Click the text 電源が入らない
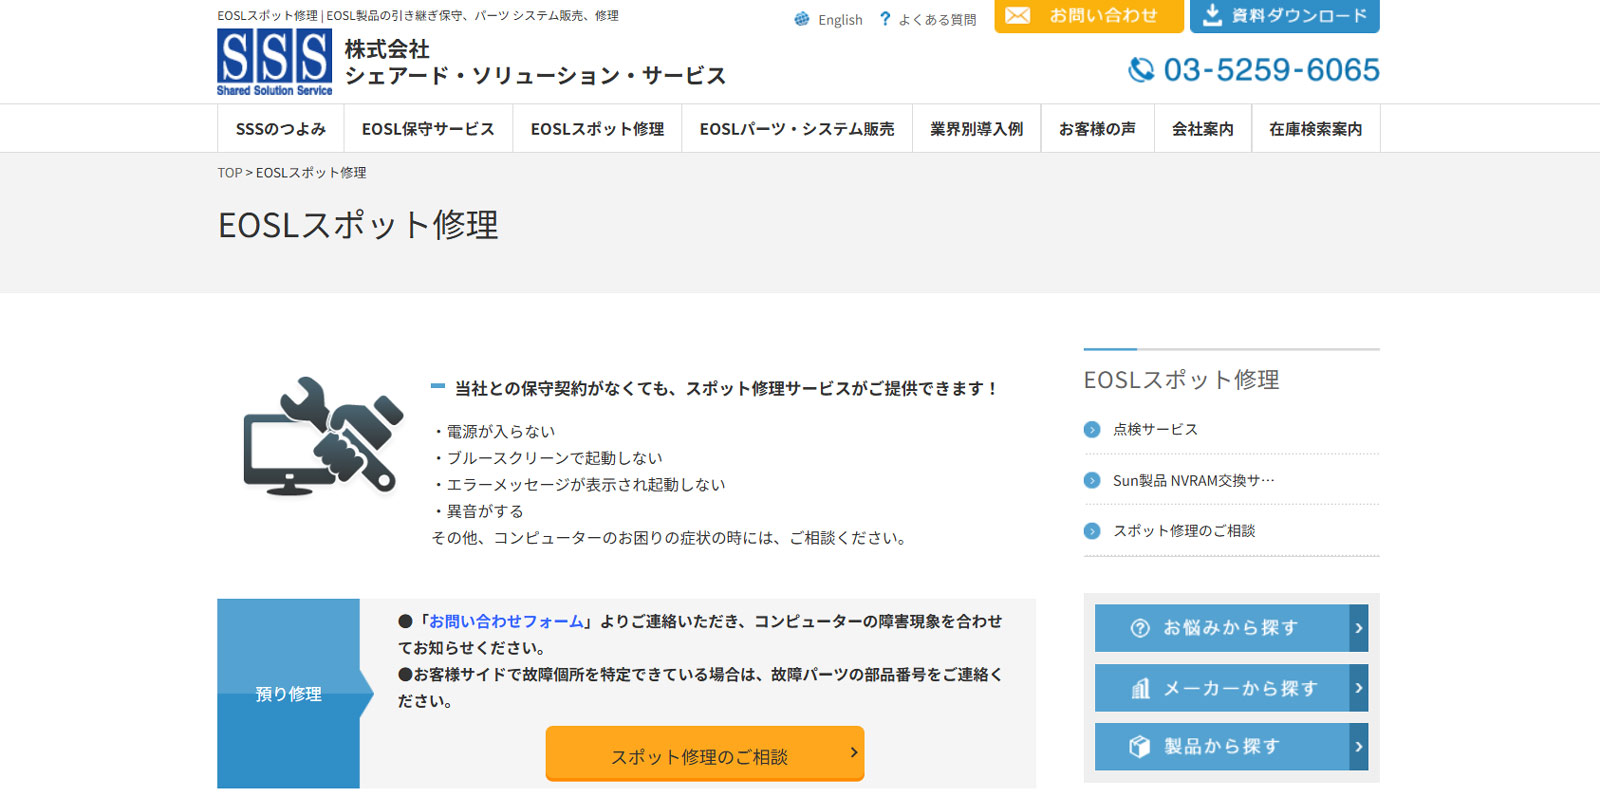The image size is (1600, 797). coord(500,432)
